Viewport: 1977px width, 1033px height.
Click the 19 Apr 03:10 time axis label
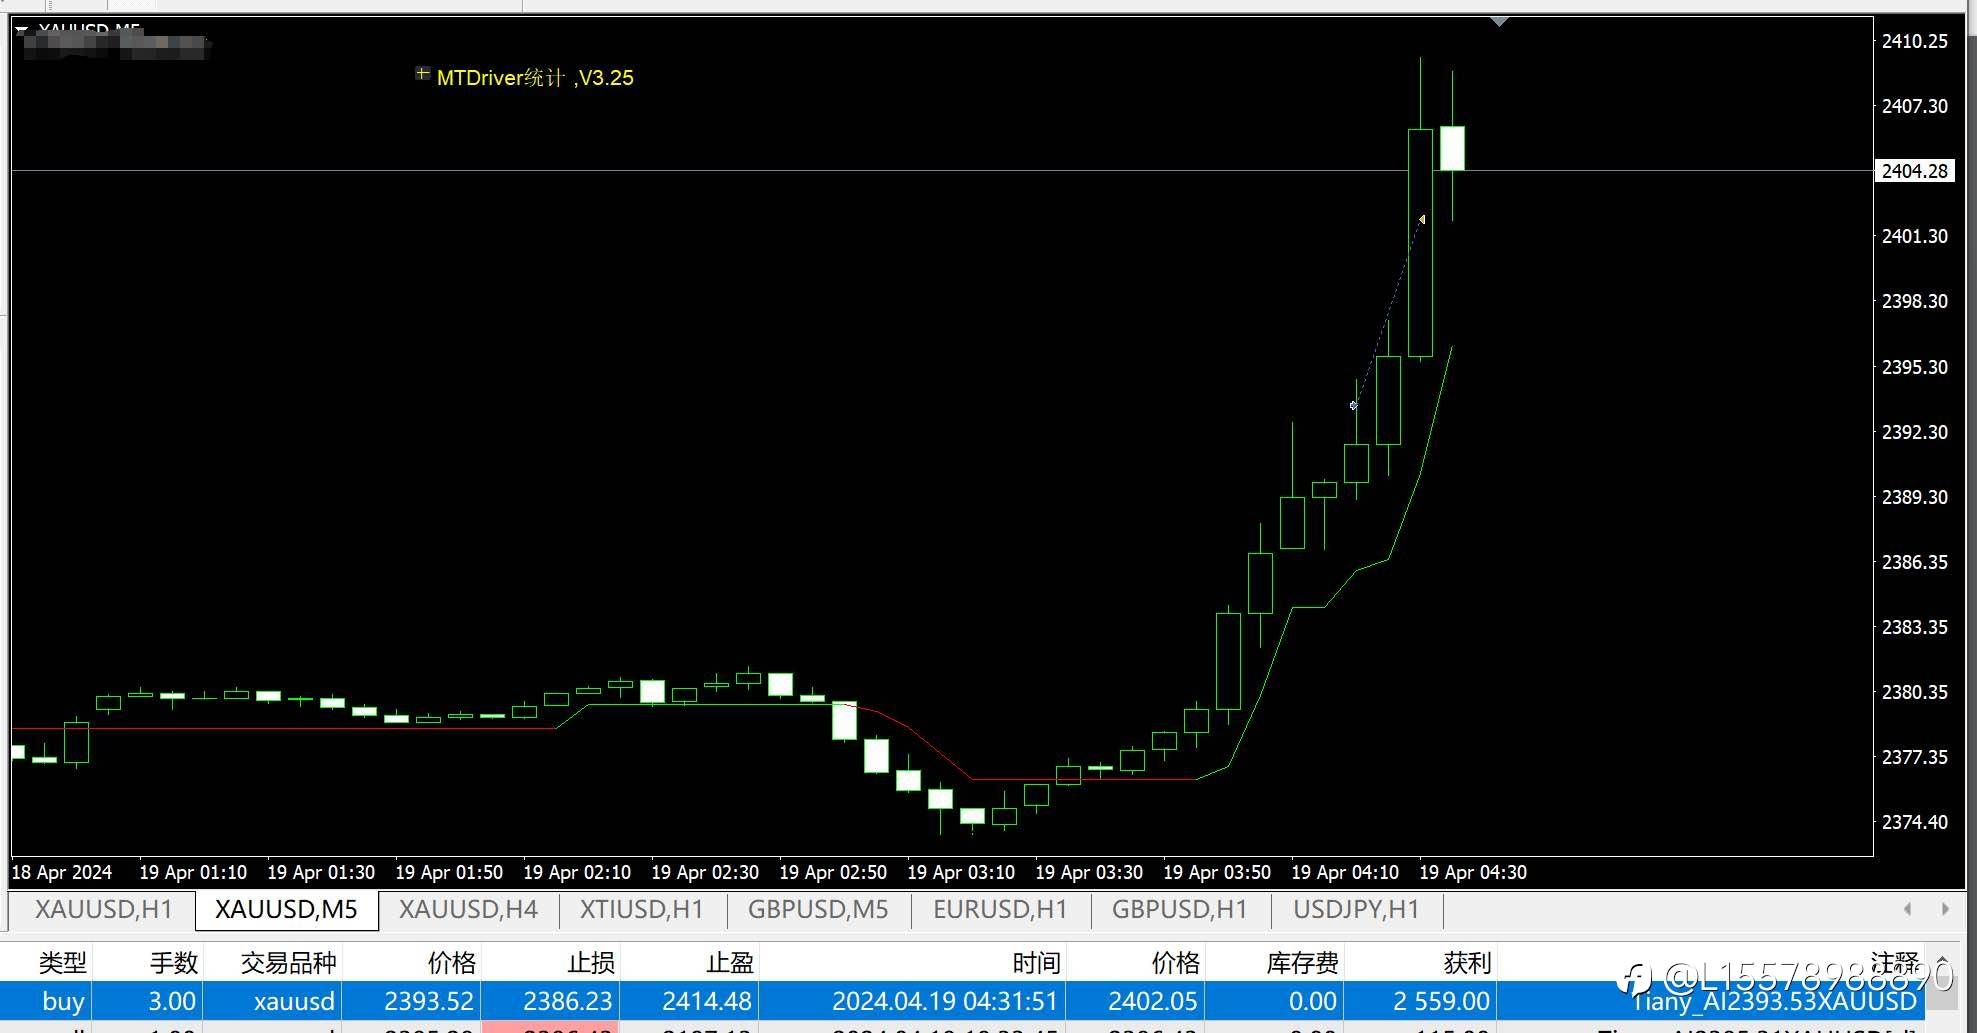pos(961,872)
